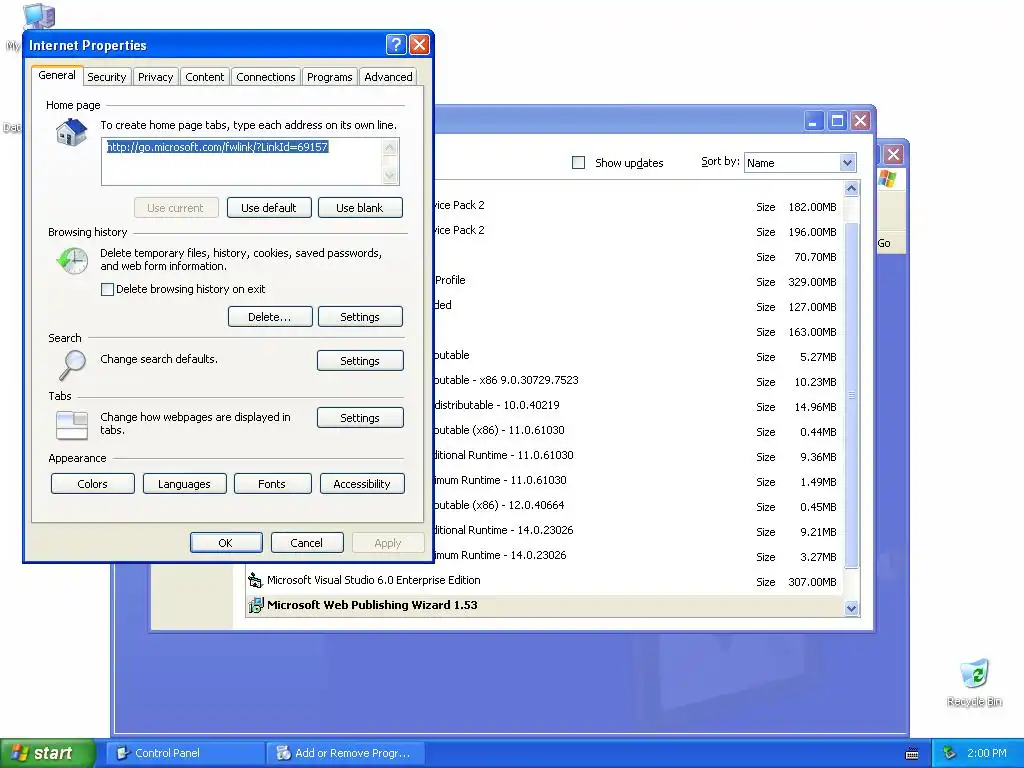The height and width of the screenshot is (768, 1024).
Task: Click the Colors button
Action: 93,484
